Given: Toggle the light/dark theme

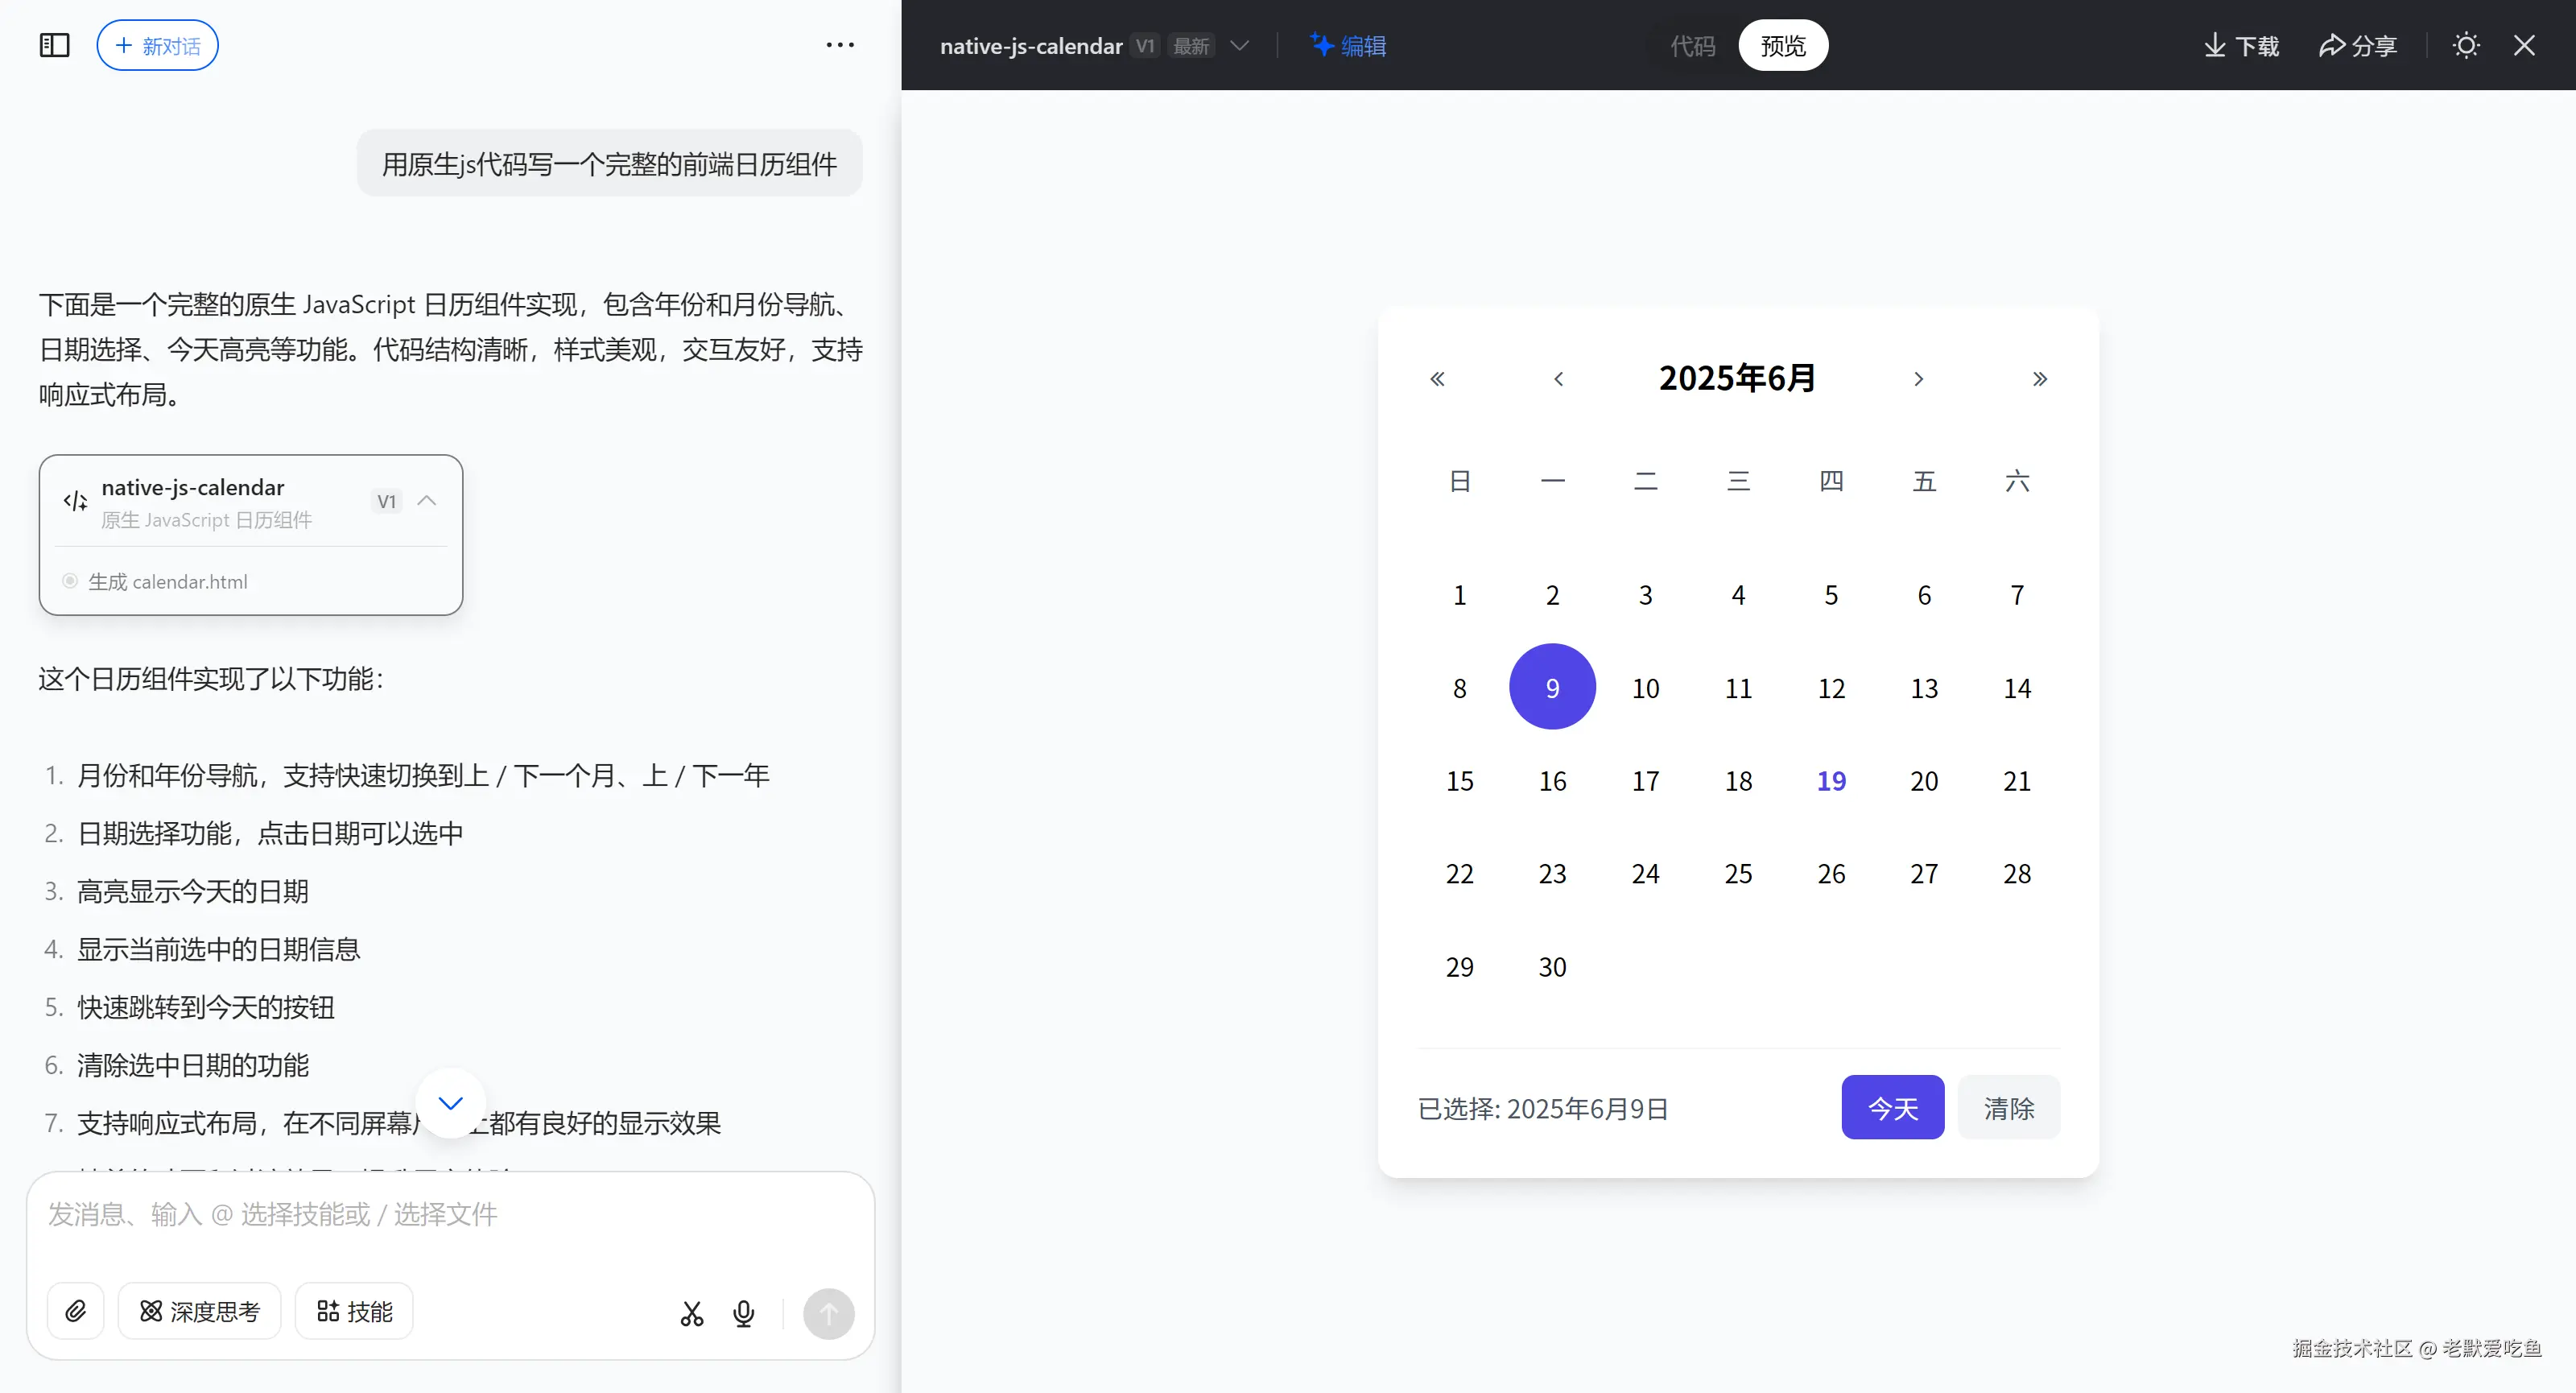Looking at the screenshot, I should [x=2466, y=45].
